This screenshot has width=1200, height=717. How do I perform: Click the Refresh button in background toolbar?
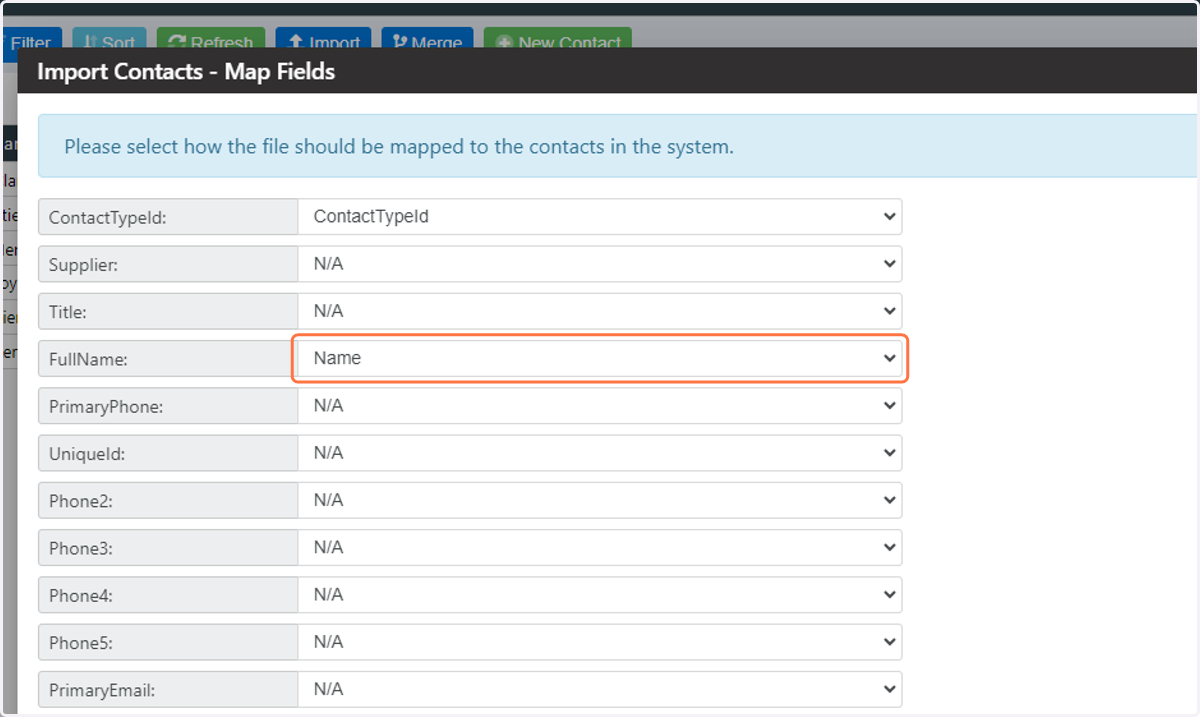click(x=211, y=40)
